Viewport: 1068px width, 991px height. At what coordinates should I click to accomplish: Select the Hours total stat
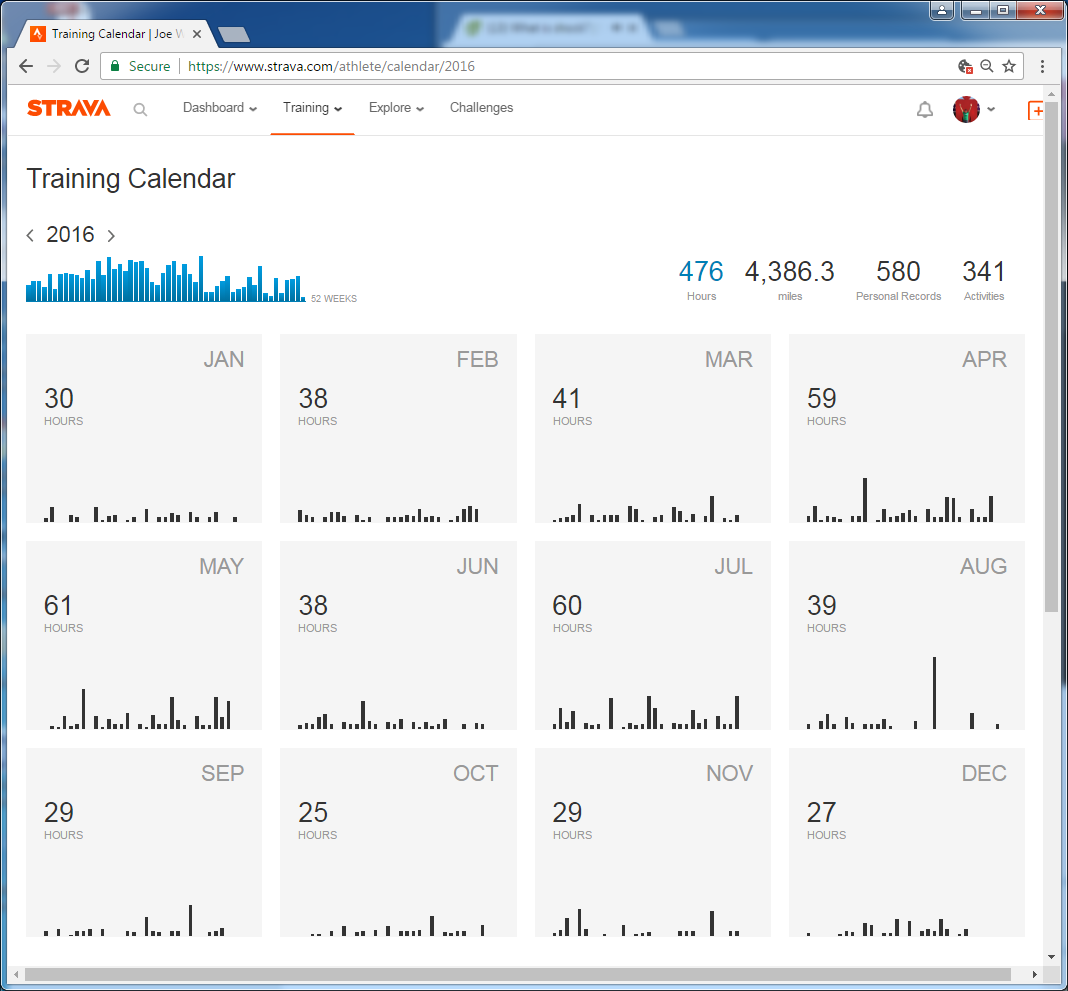pyautogui.click(x=700, y=279)
